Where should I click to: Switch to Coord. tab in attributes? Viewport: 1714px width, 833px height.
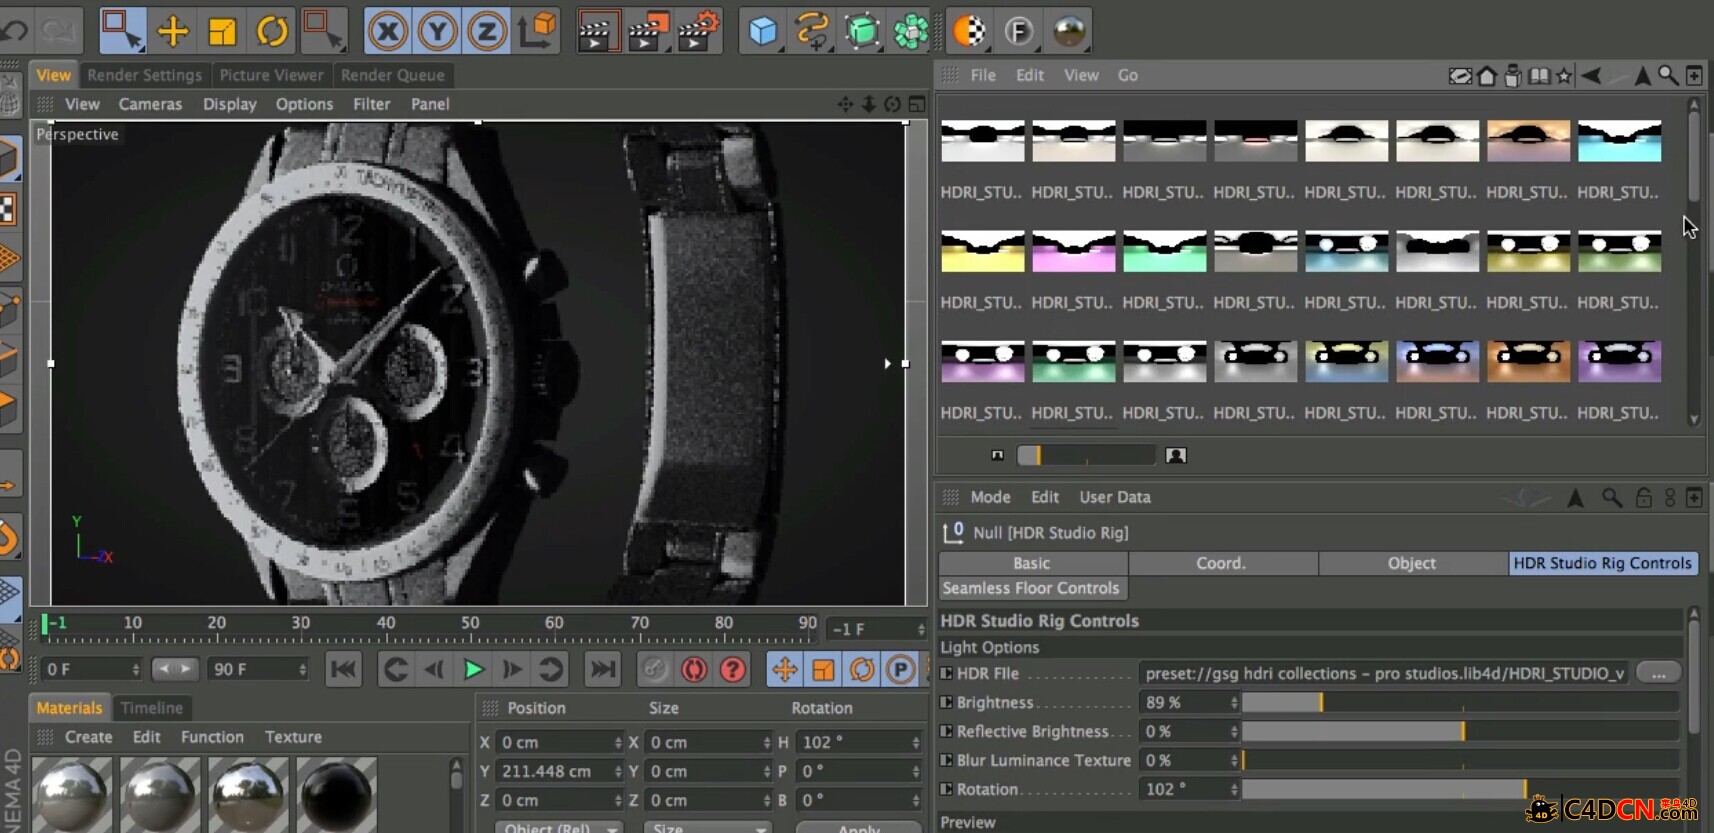tap(1222, 563)
